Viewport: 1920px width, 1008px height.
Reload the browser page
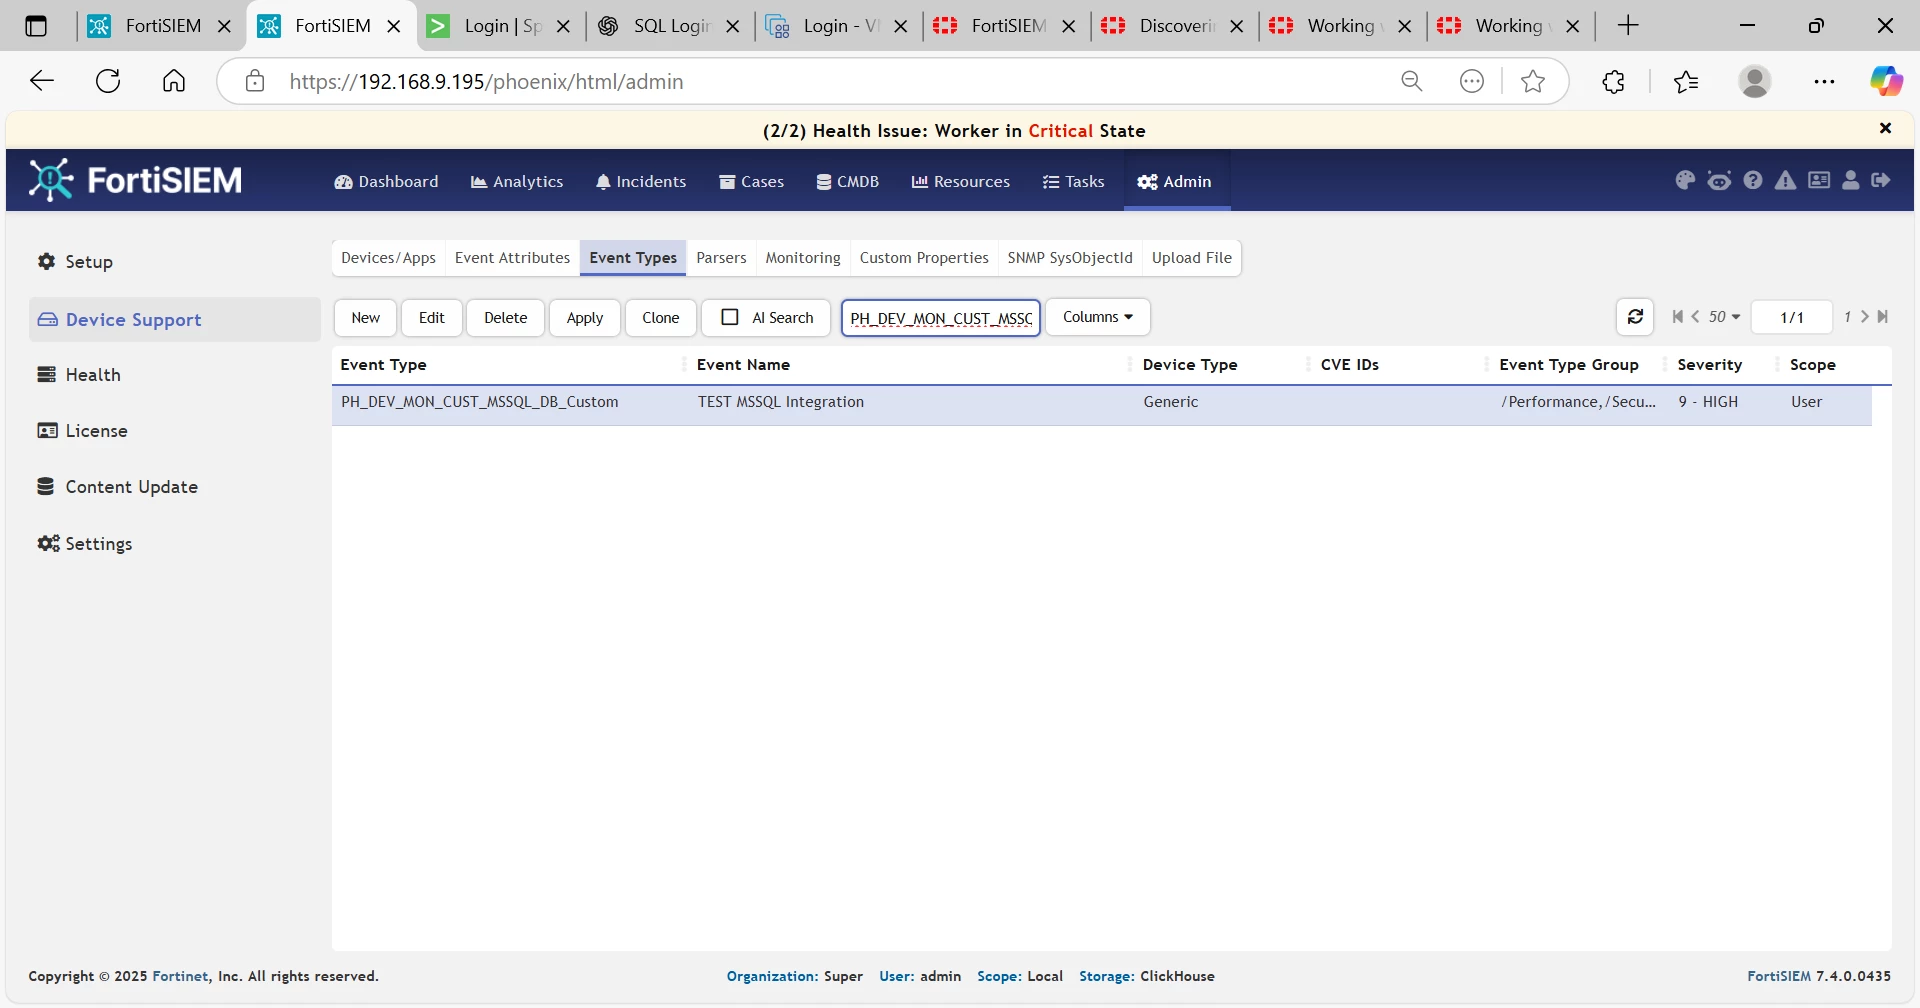(108, 81)
